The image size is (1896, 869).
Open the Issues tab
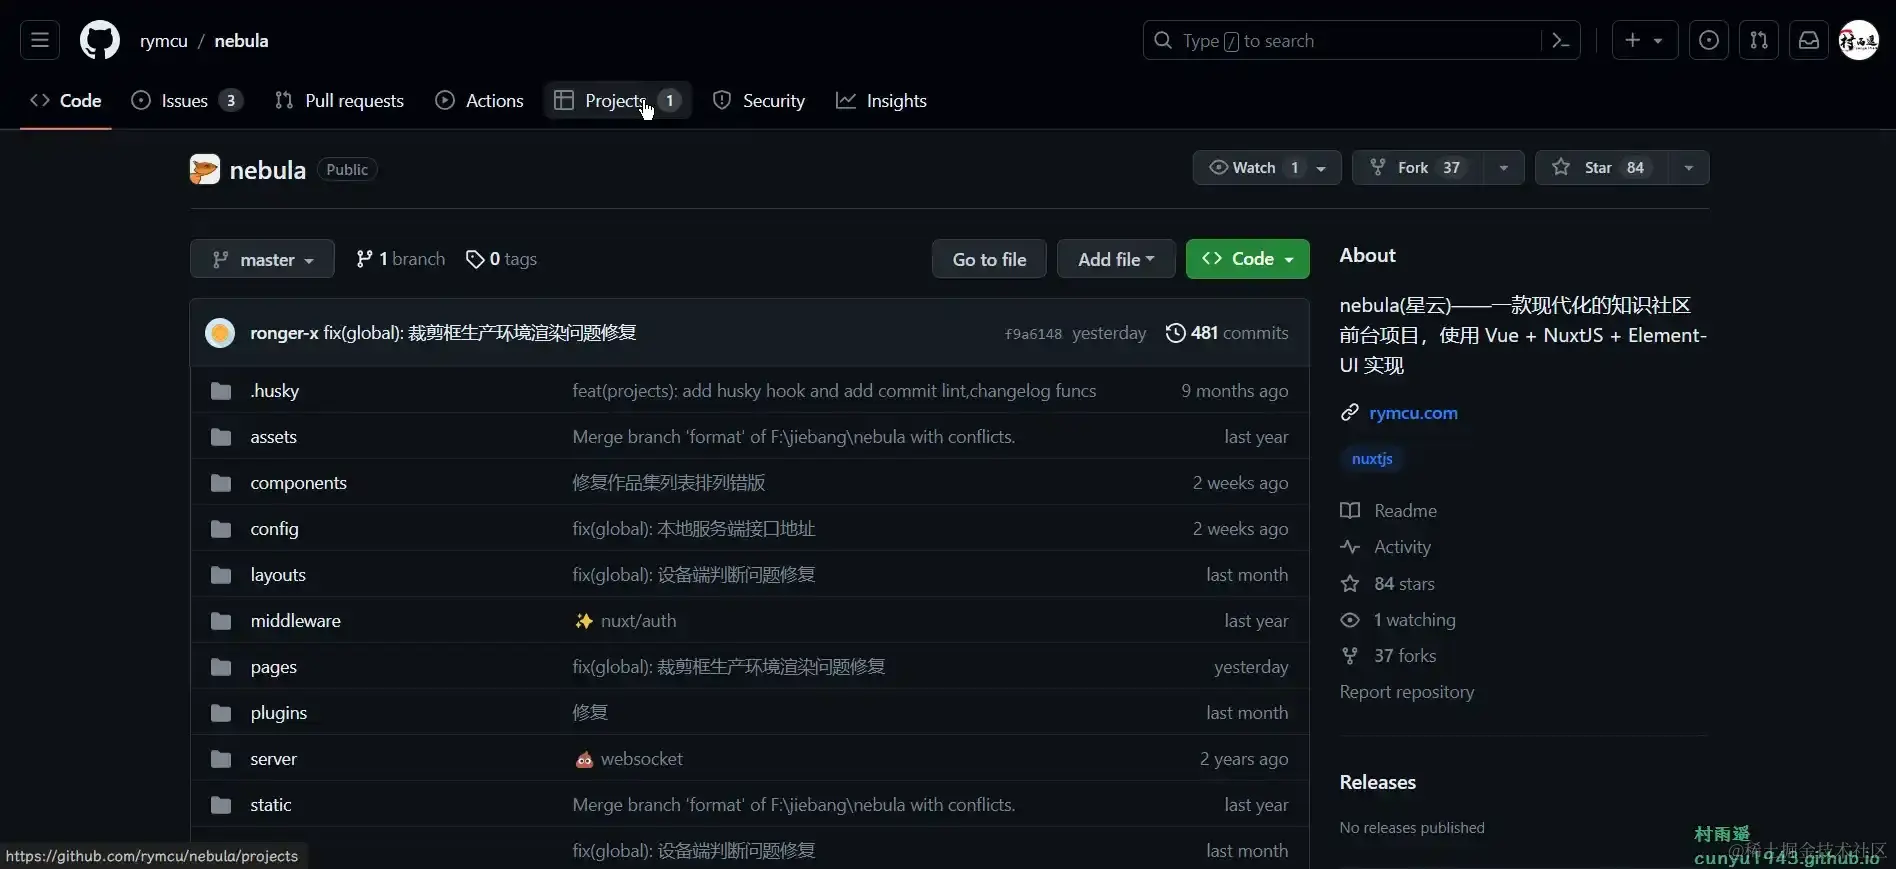point(187,101)
